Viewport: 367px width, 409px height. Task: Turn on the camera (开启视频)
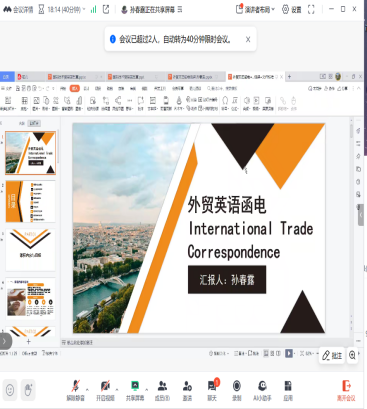(105, 390)
